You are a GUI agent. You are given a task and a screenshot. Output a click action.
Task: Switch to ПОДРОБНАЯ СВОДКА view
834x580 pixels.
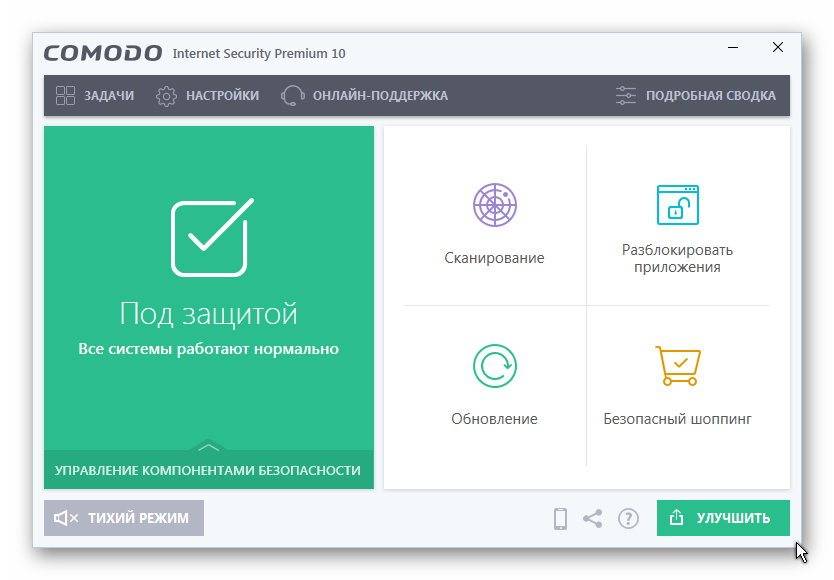[x=711, y=96]
